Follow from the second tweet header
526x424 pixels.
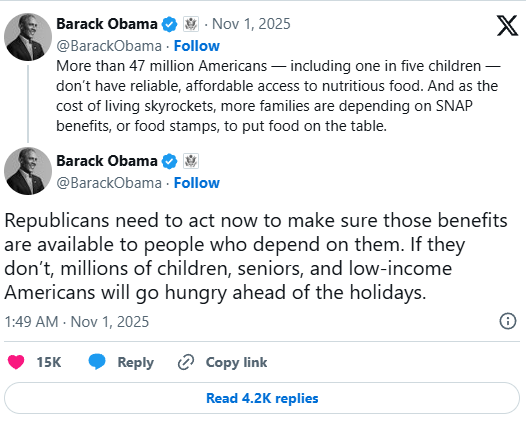coord(197,183)
